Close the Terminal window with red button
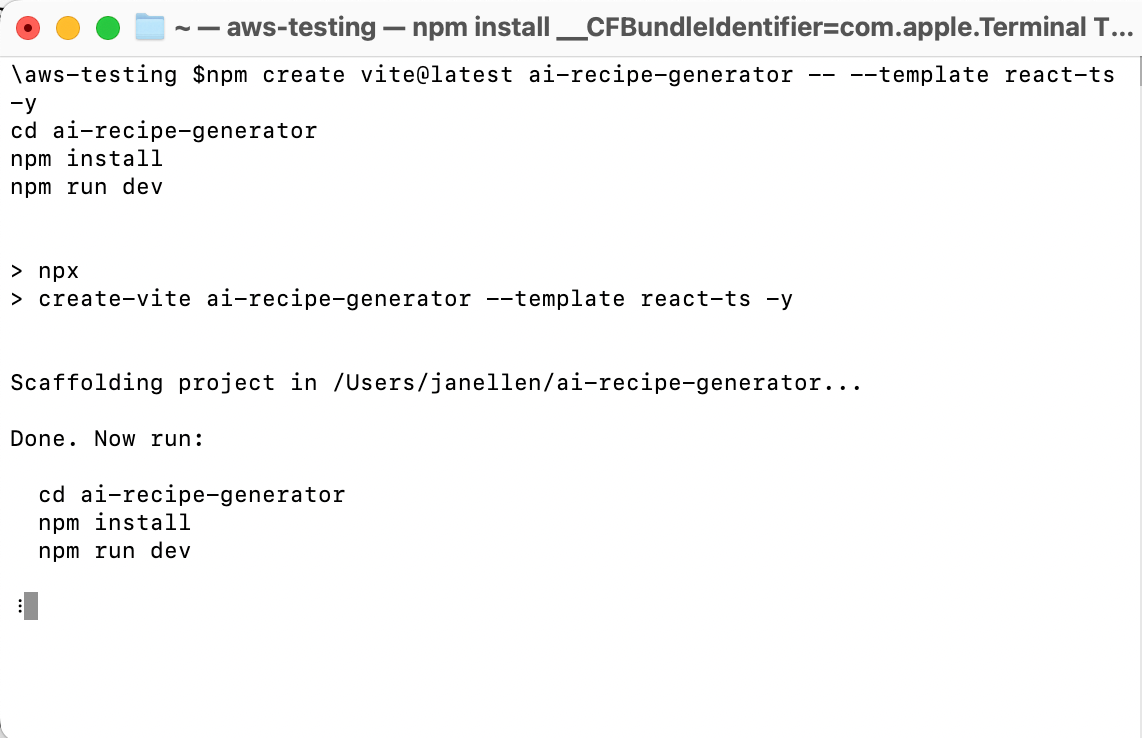 point(28,28)
